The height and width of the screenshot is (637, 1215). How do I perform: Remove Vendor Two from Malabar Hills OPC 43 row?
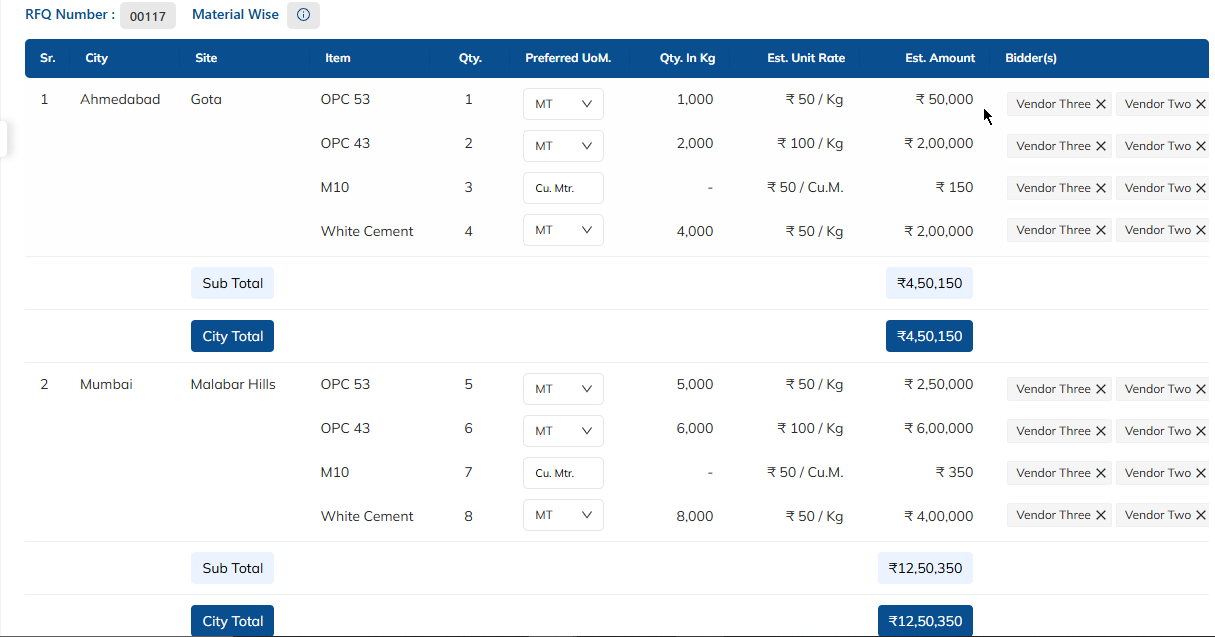pos(1201,431)
